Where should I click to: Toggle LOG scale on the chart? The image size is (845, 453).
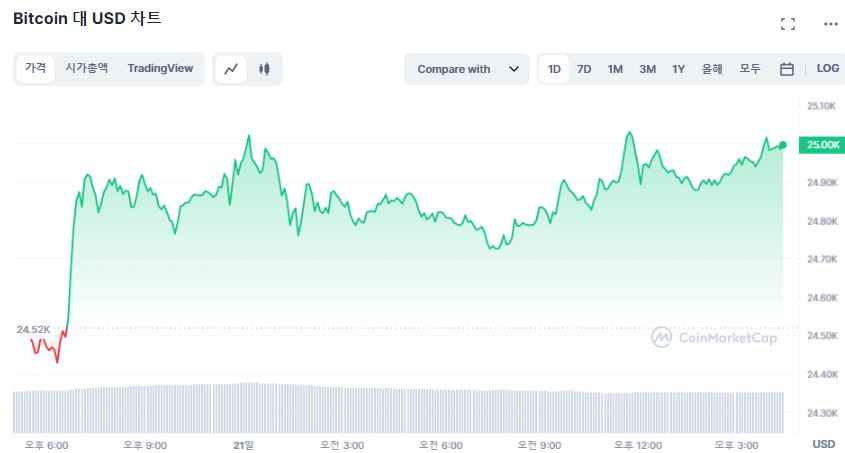point(827,69)
